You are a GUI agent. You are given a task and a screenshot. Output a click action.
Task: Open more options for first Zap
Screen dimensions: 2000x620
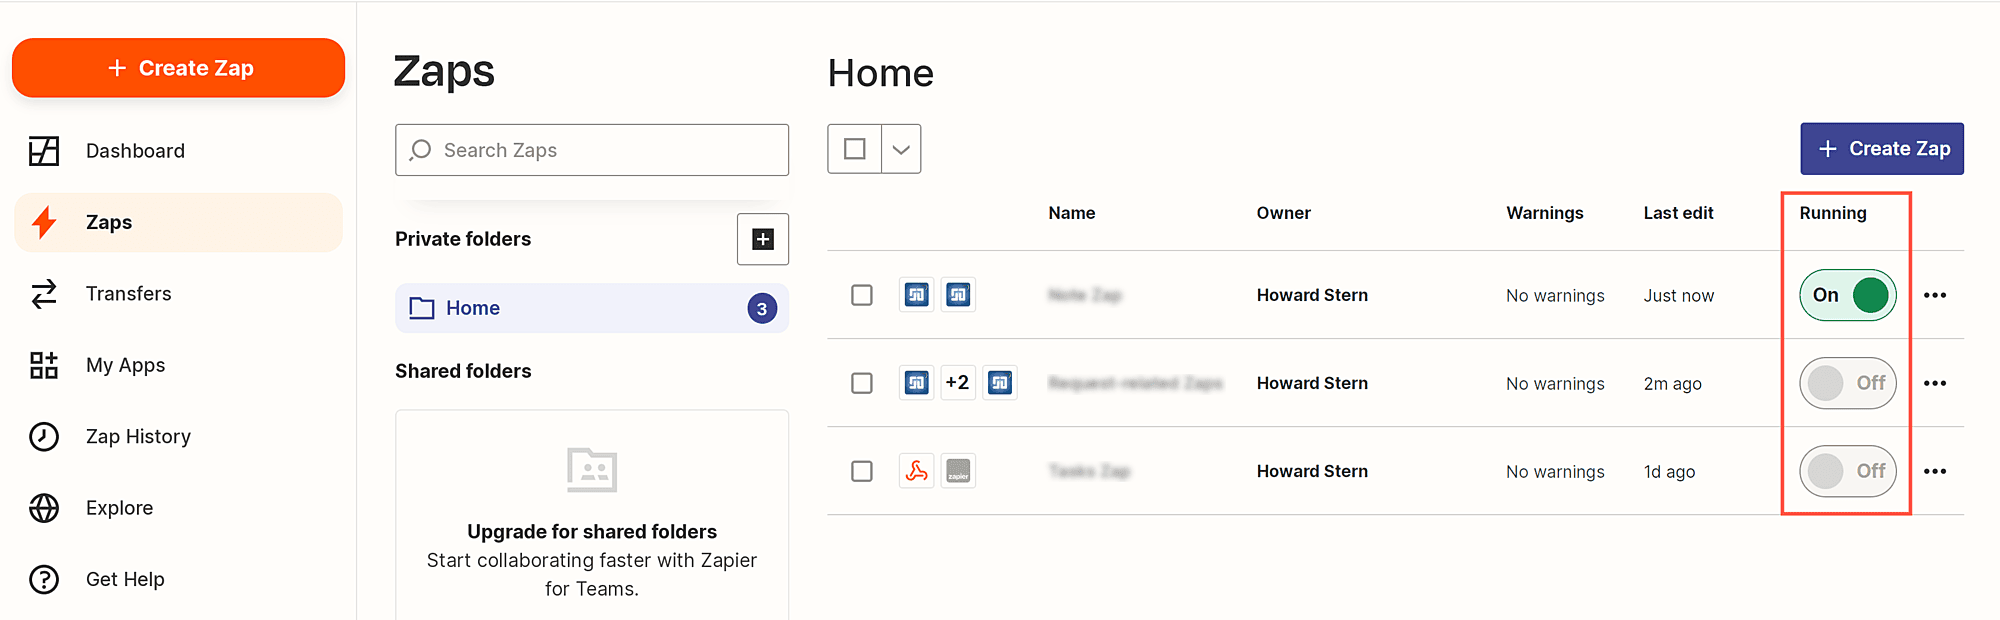(1935, 295)
